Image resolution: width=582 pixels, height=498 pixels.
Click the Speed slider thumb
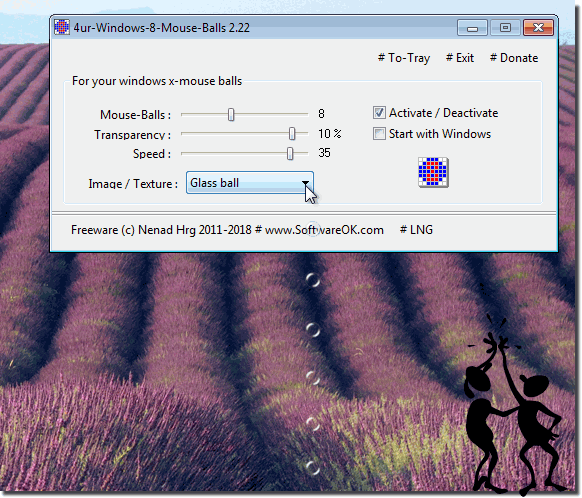pyautogui.click(x=290, y=153)
